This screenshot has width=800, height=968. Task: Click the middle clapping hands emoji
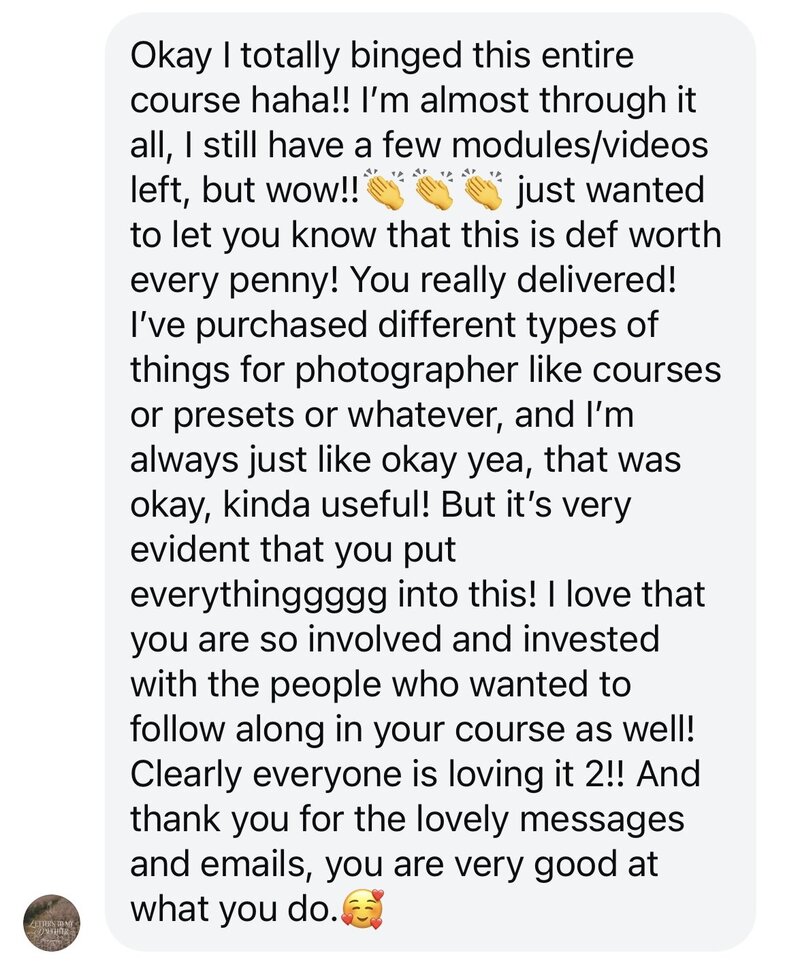[x=433, y=189]
